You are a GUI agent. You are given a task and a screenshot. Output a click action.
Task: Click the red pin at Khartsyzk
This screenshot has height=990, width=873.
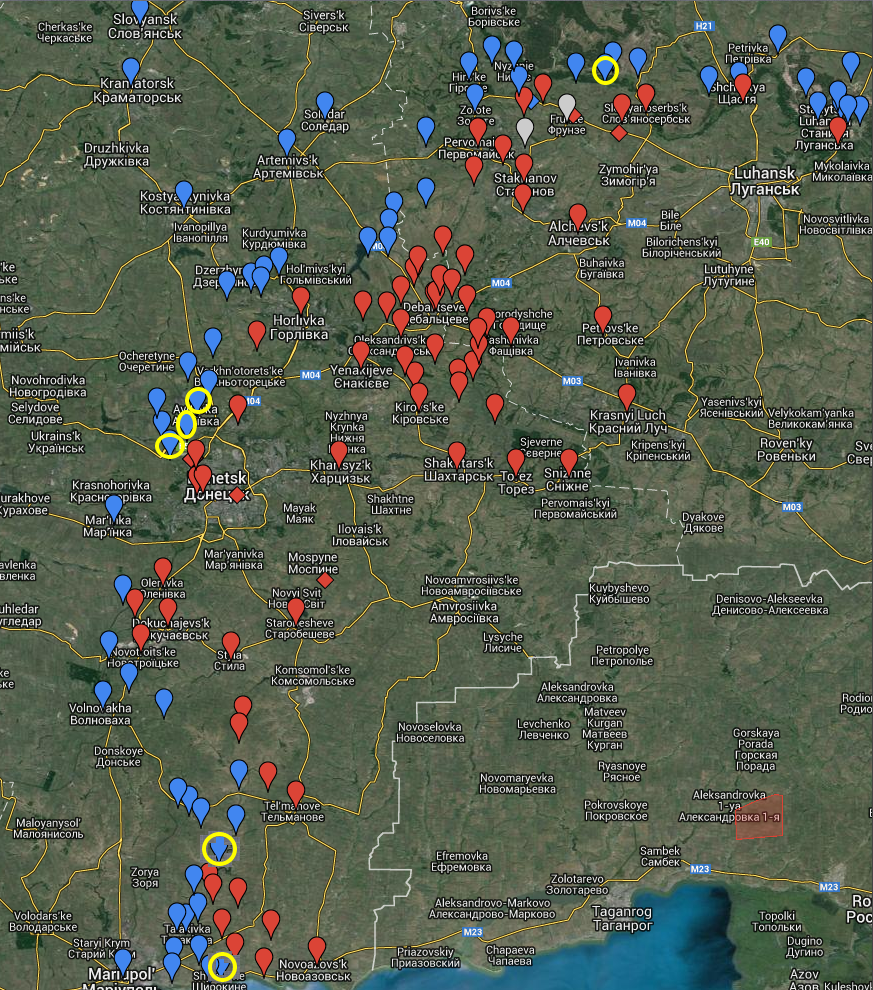(x=339, y=453)
